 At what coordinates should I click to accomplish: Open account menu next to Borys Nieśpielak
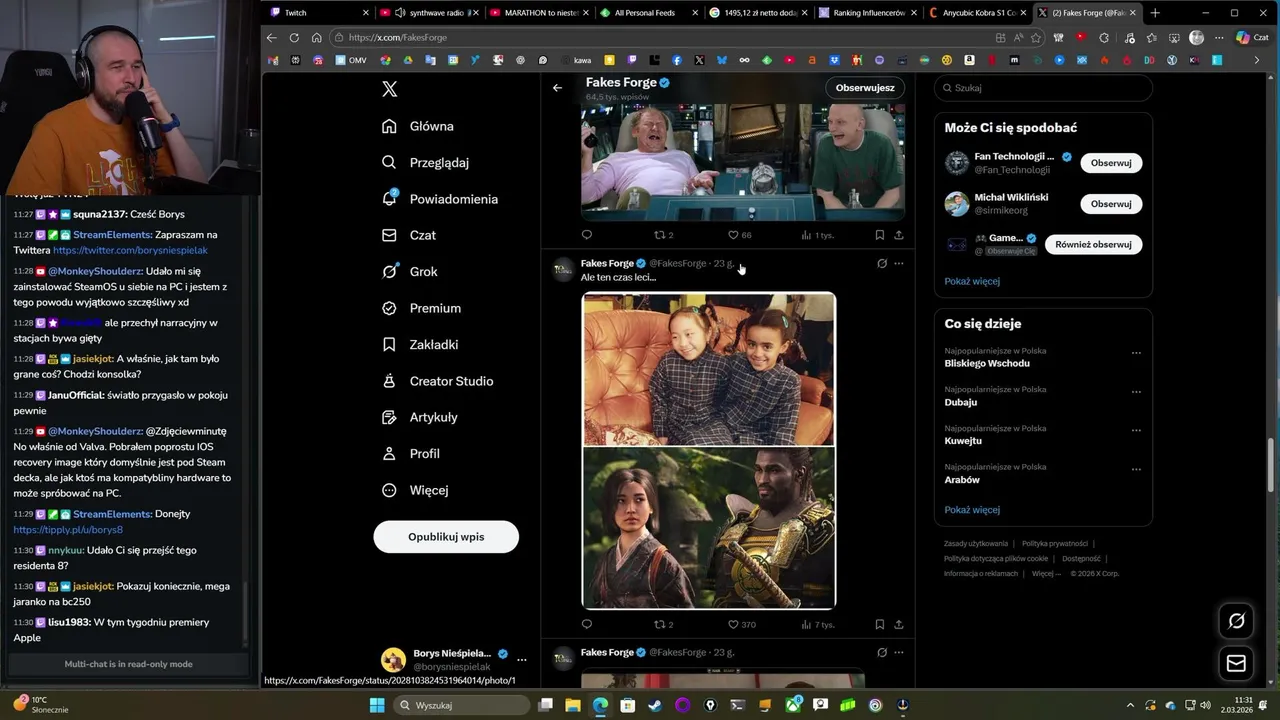coord(521,660)
